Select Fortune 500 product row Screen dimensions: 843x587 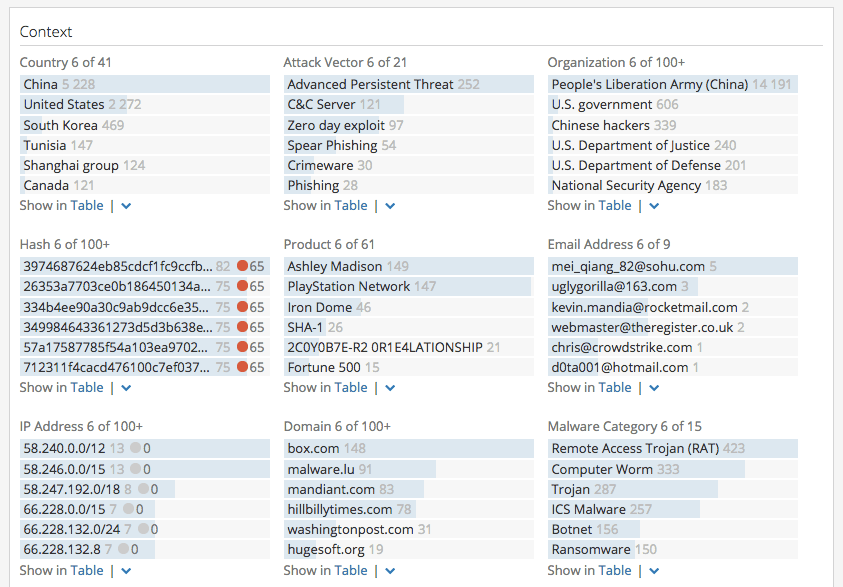409,367
